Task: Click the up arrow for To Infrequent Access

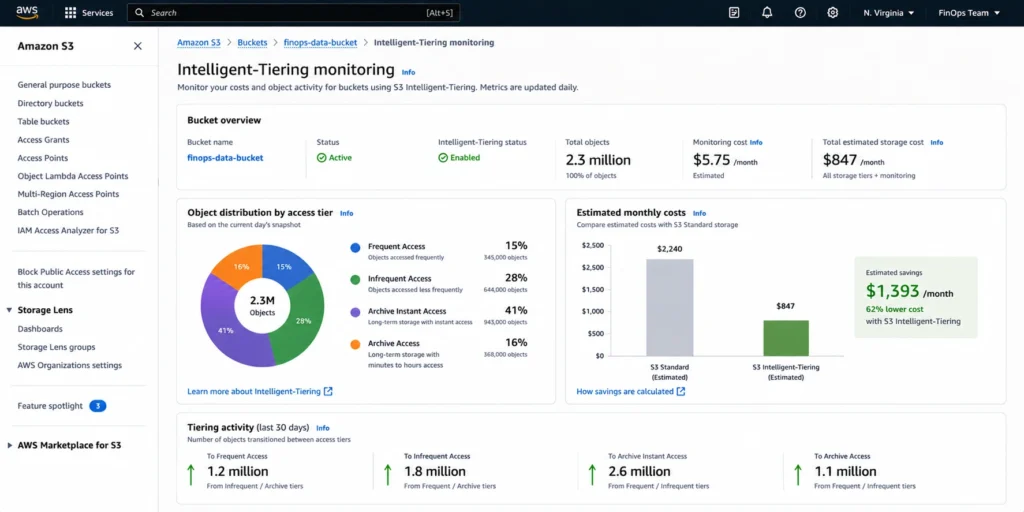Action: [x=388, y=475]
